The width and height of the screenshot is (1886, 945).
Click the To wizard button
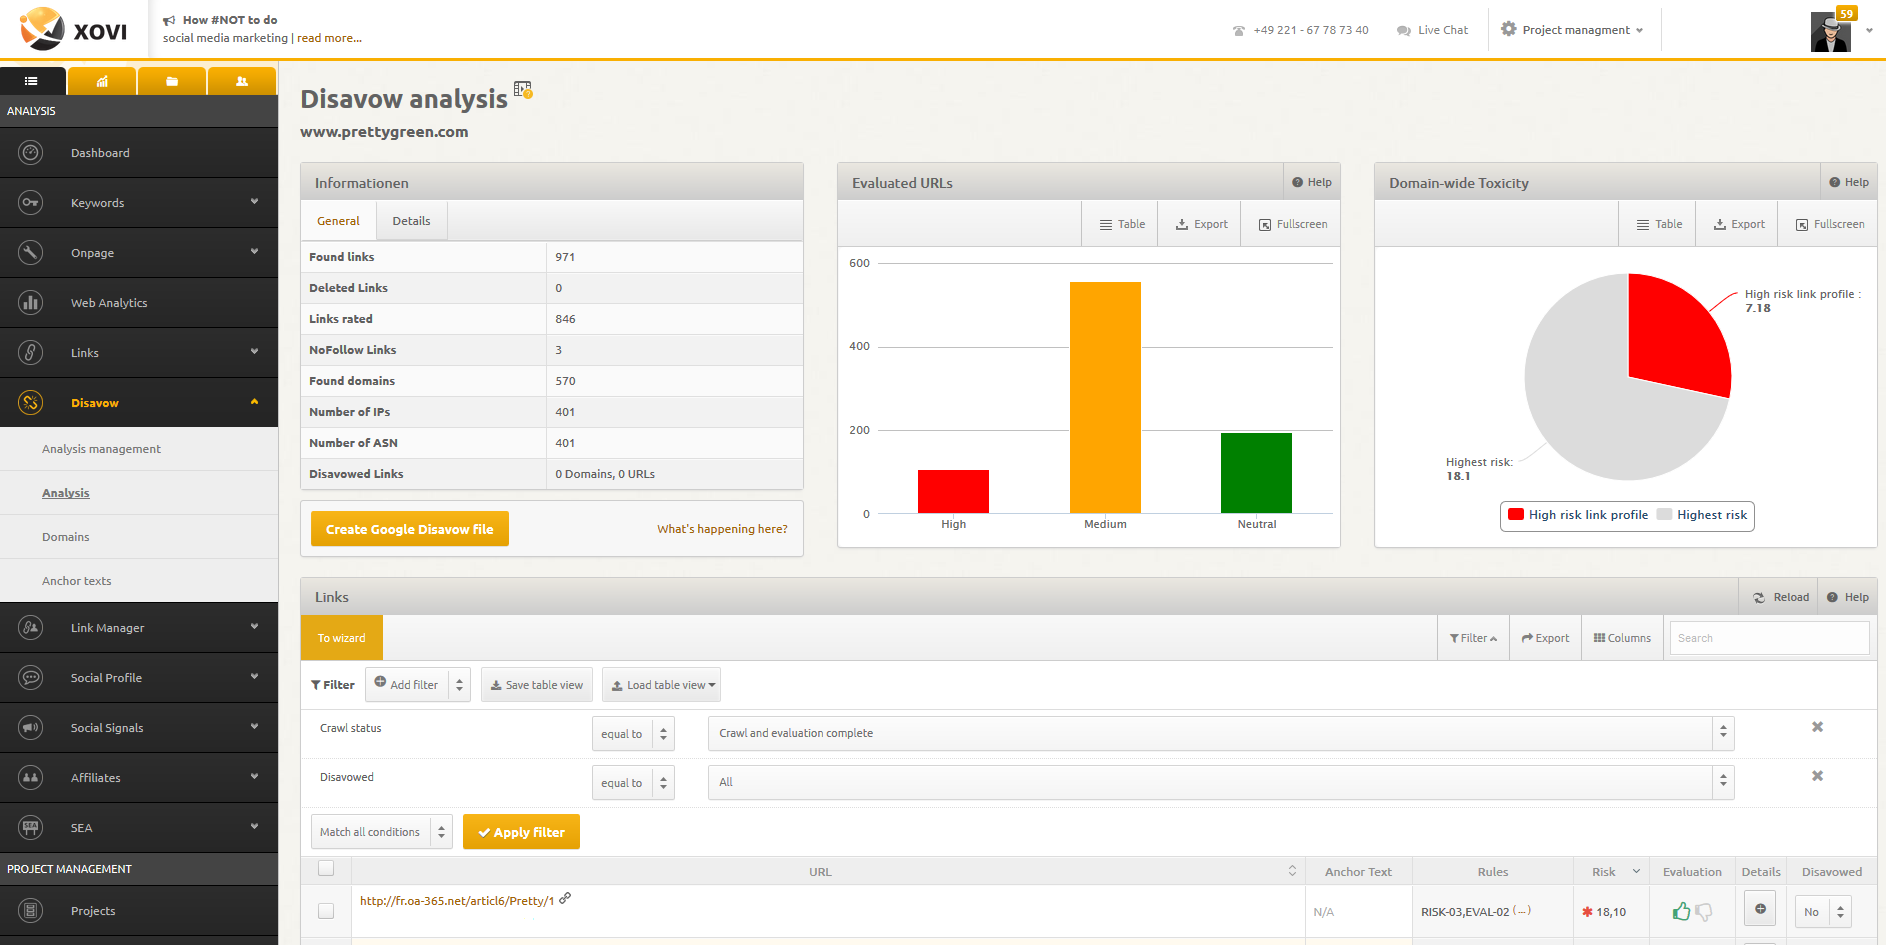click(x=341, y=638)
